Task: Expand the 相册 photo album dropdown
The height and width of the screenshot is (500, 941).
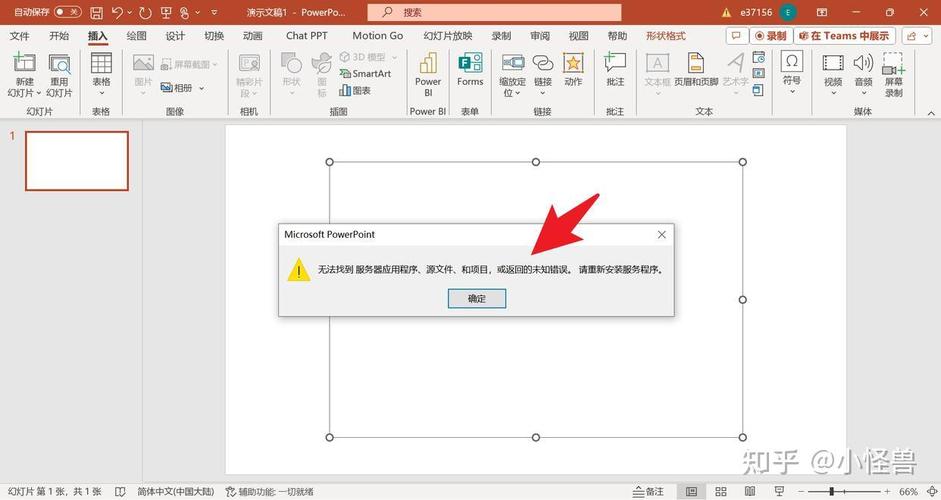Action: click(x=201, y=88)
